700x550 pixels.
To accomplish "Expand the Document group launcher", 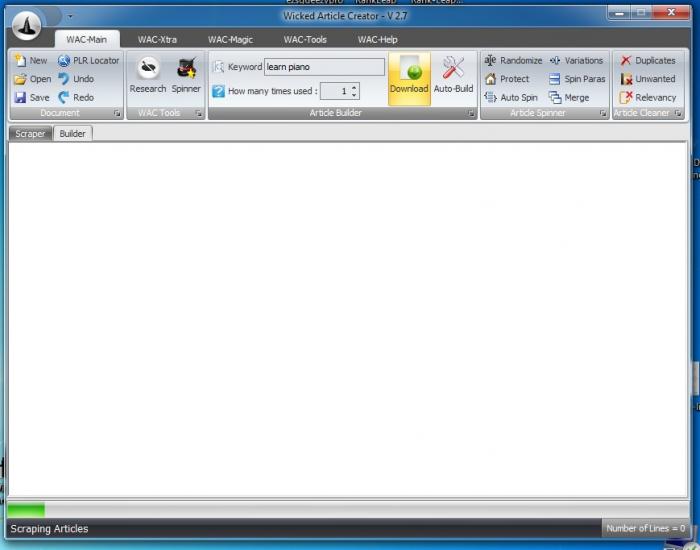I will click(x=117, y=113).
